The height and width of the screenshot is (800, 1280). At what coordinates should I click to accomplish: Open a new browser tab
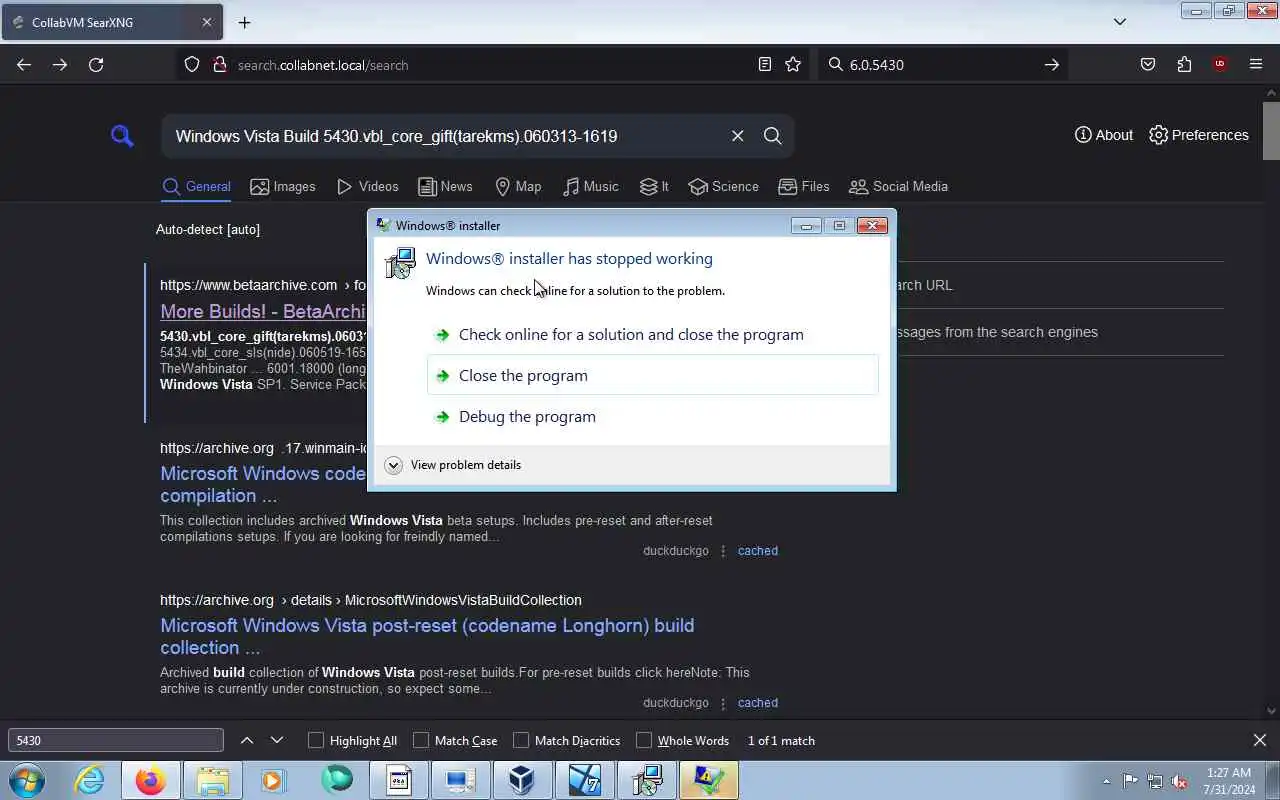coord(244,22)
